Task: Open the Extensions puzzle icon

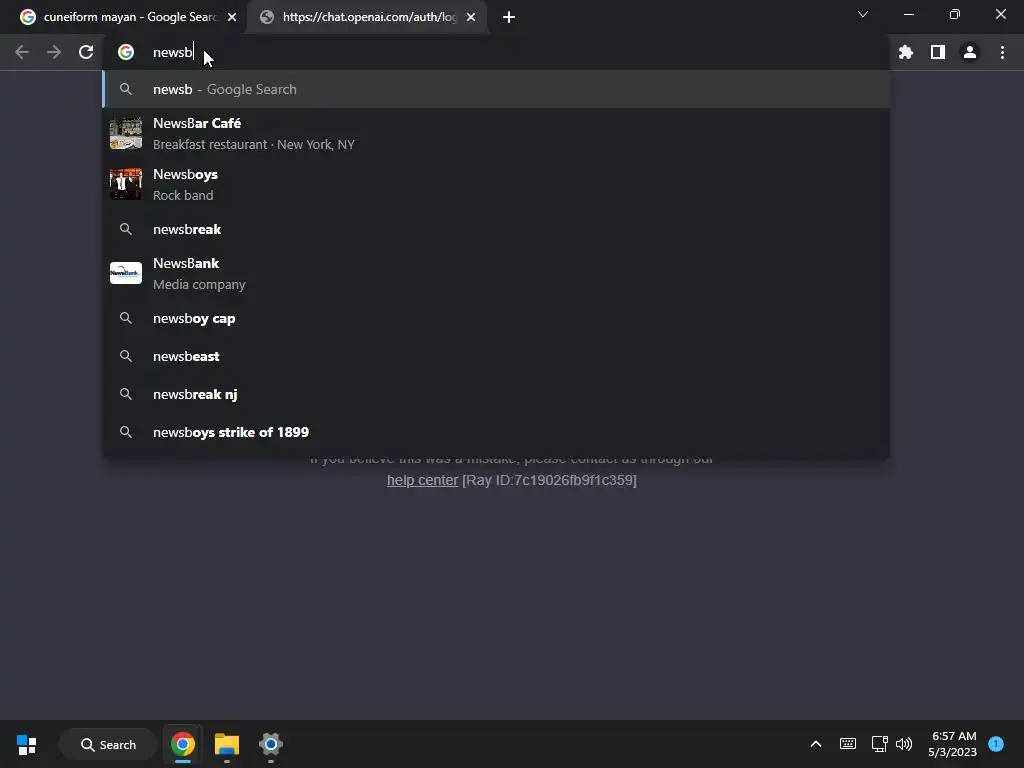Action: 906,52
